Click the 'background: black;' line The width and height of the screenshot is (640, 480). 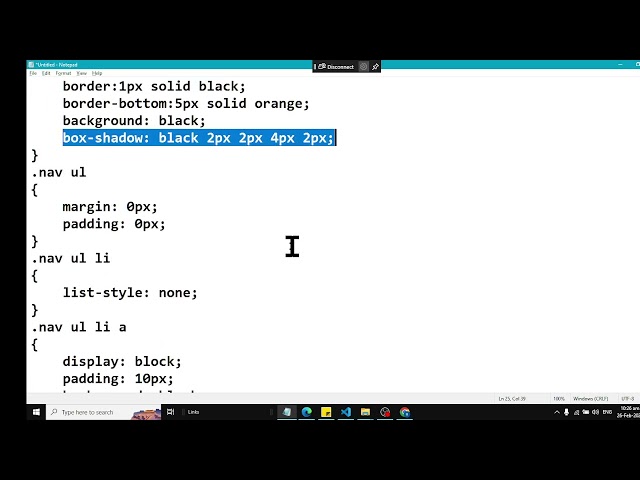tap(134, 121)
